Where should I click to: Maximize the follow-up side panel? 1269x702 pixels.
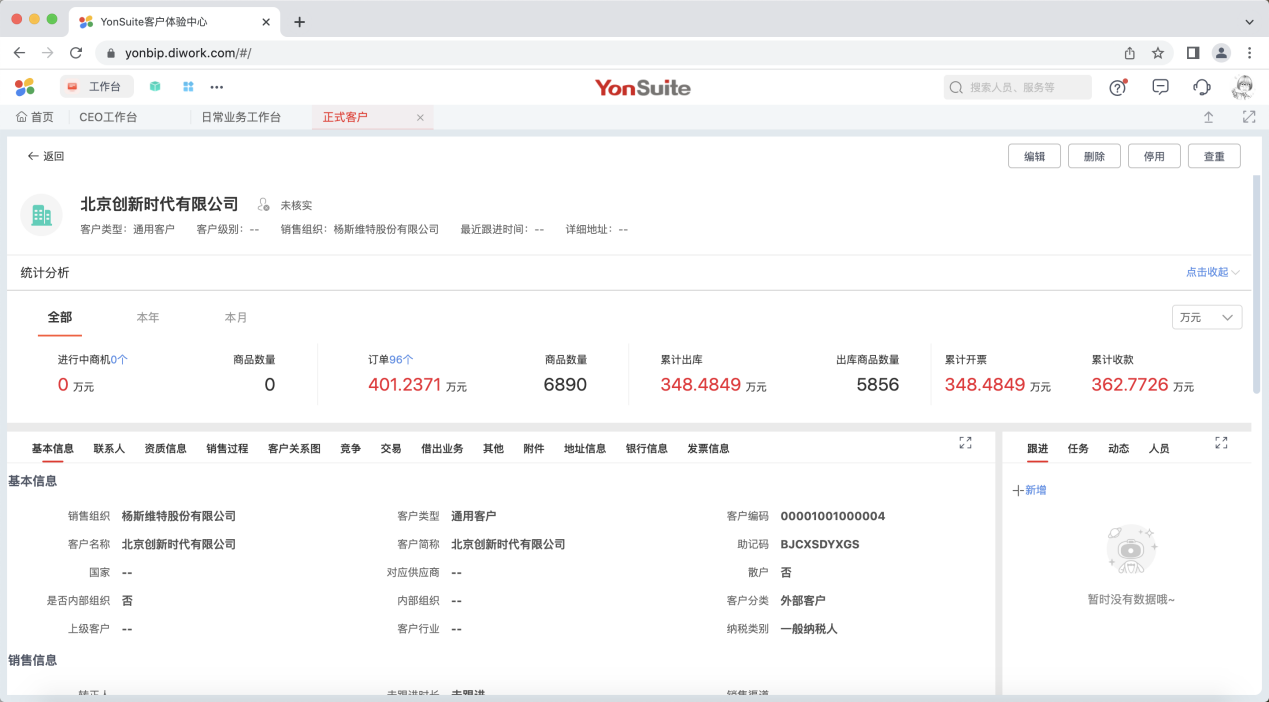point(1221,442)
